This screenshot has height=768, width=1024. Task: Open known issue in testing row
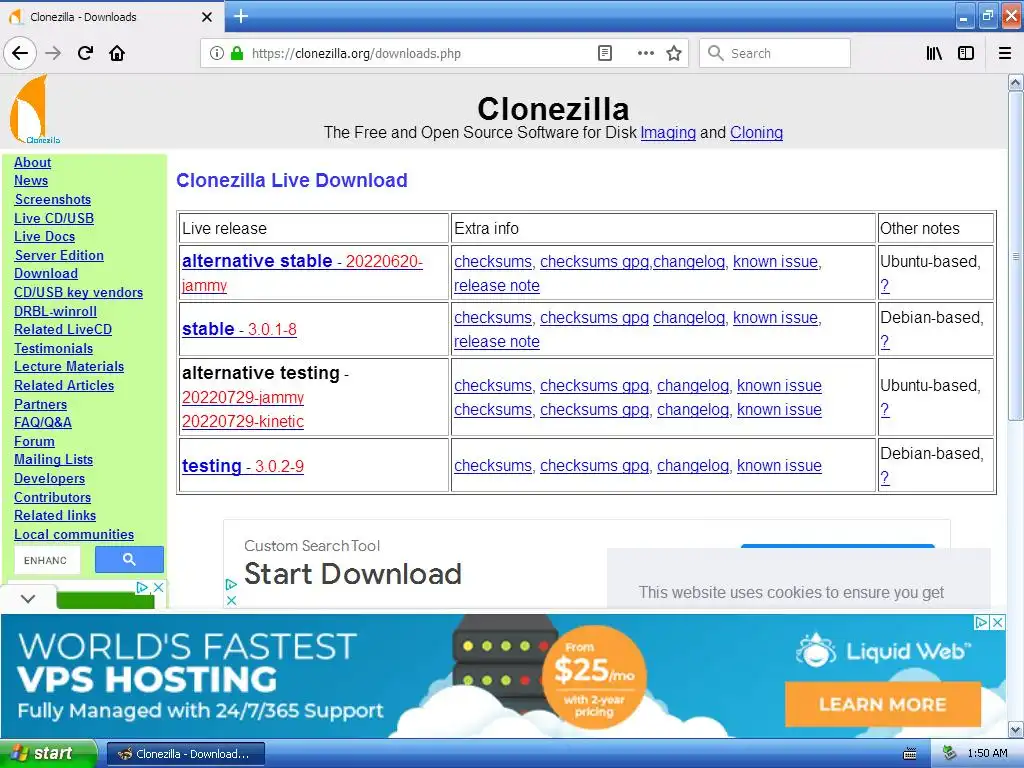pyautogui.click(x=779, y=466)
